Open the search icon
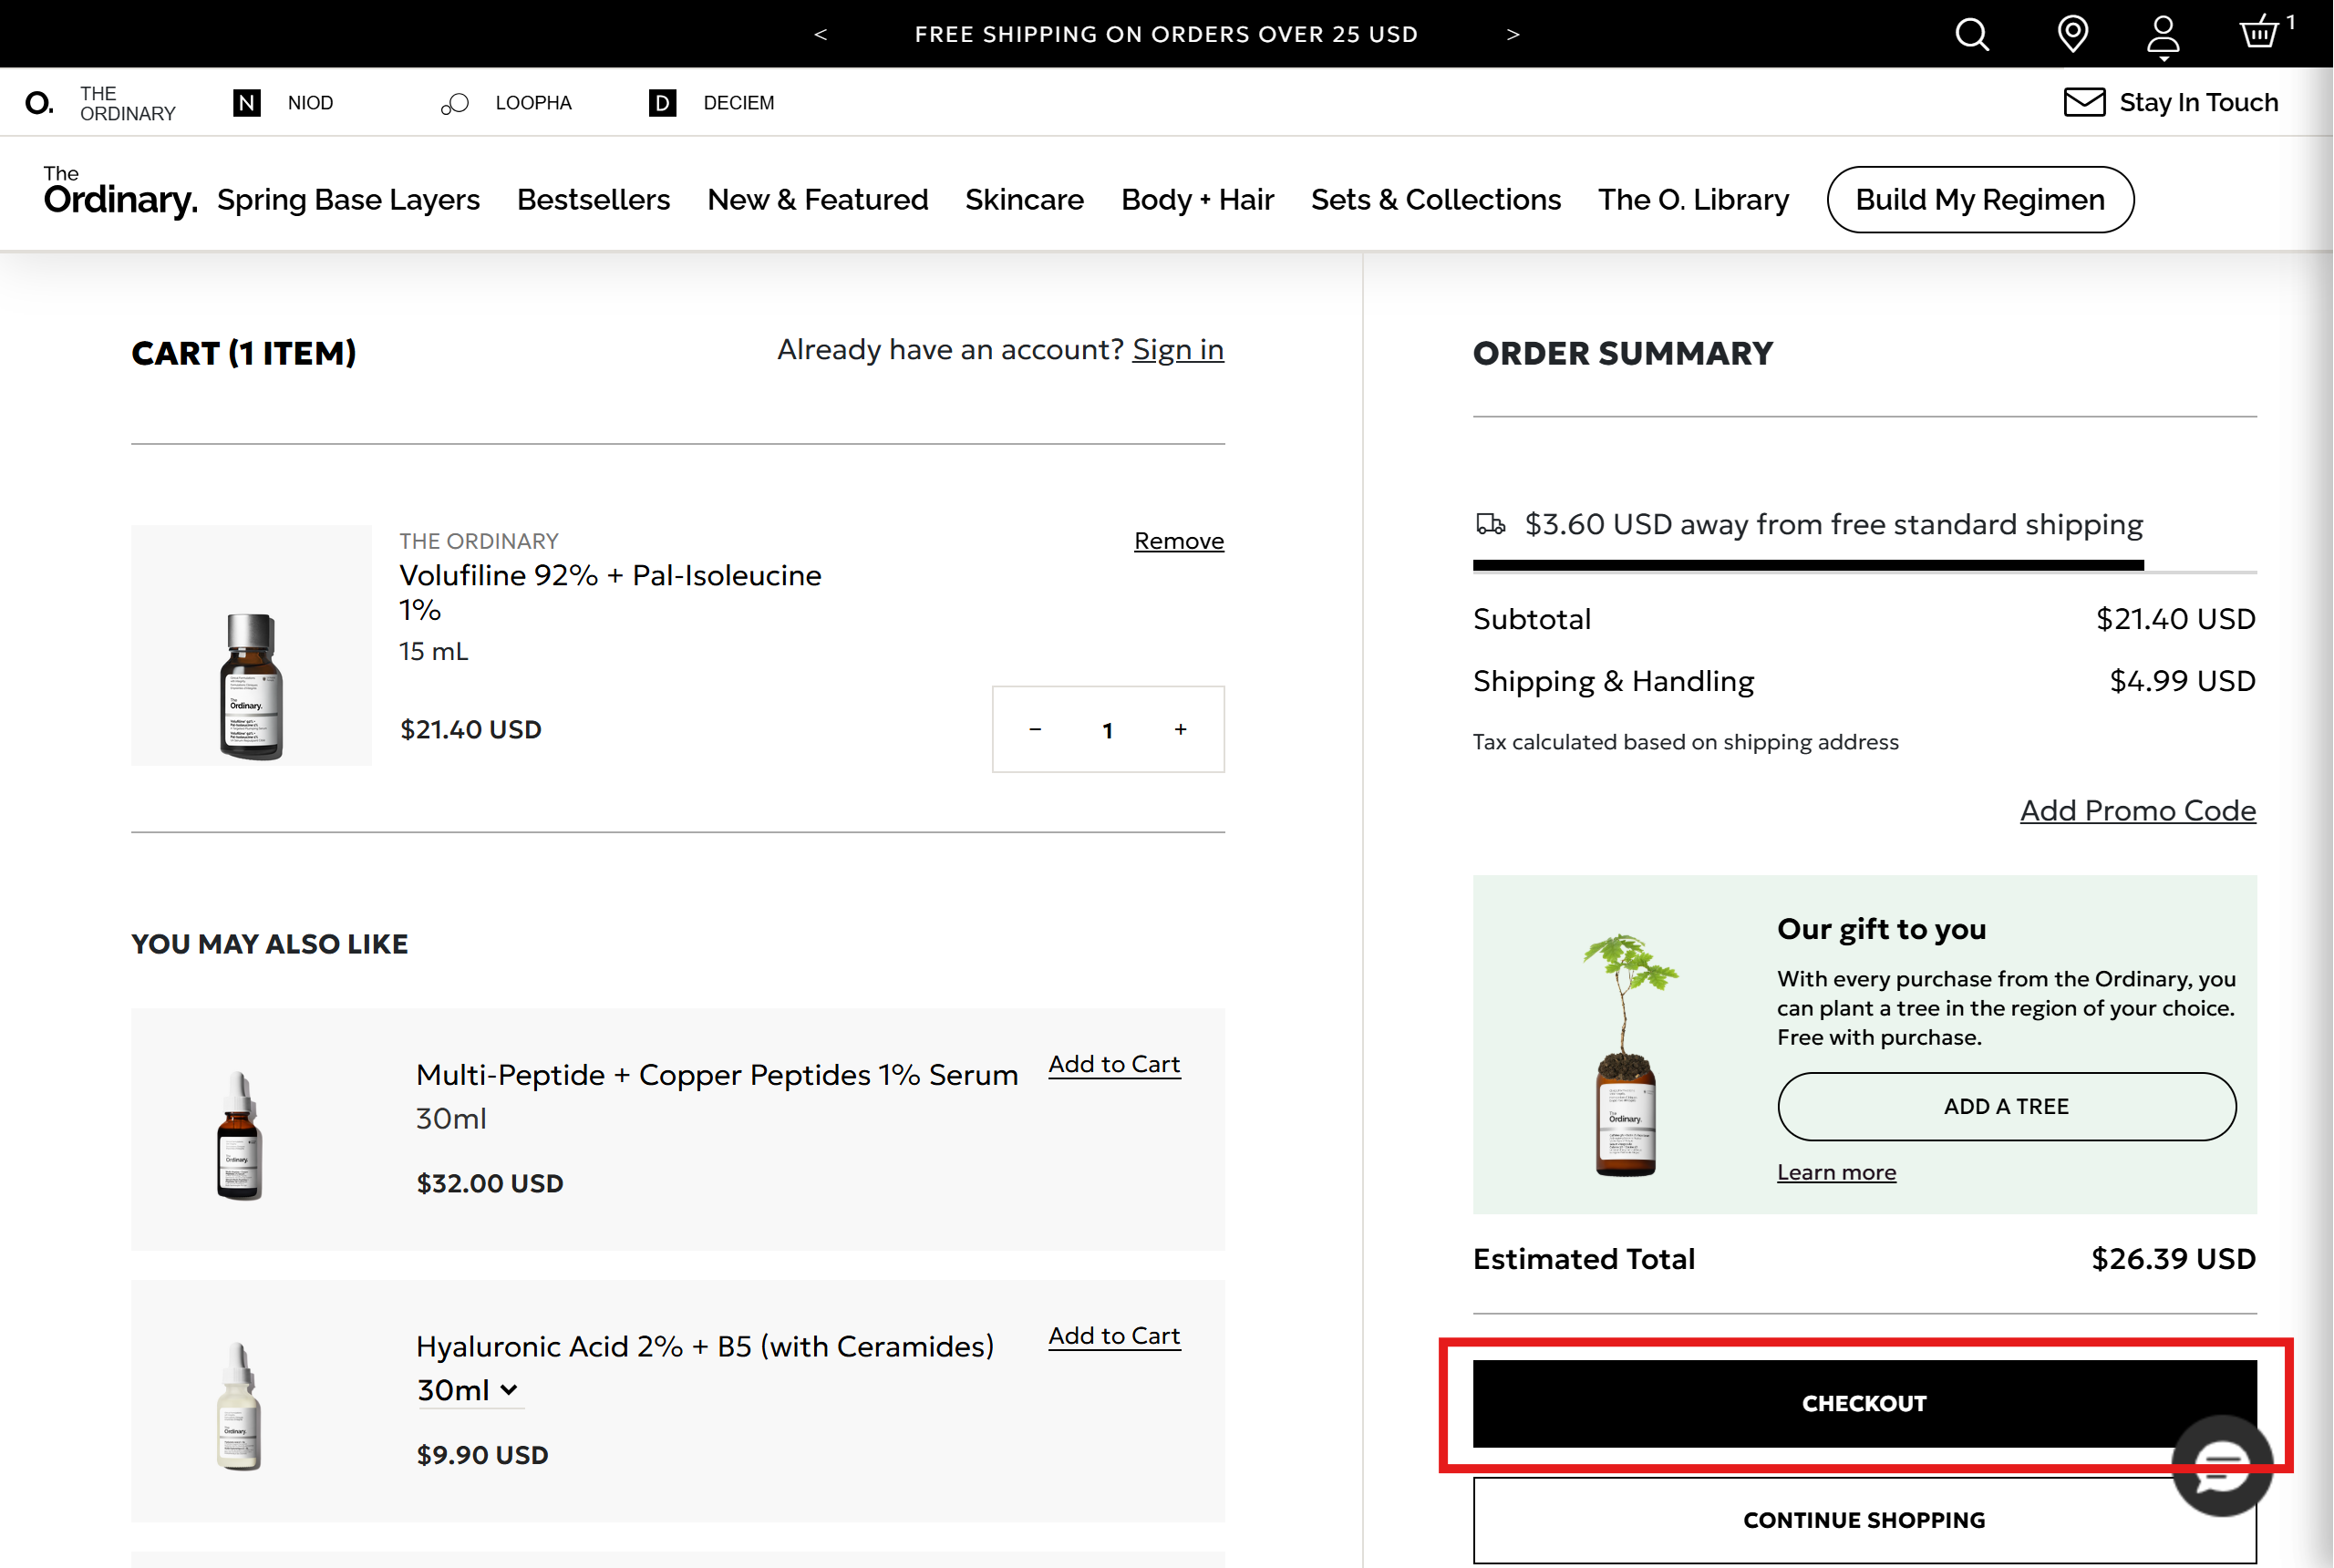Screen dimensions: 2334x1568 (x=1971, y=33)
